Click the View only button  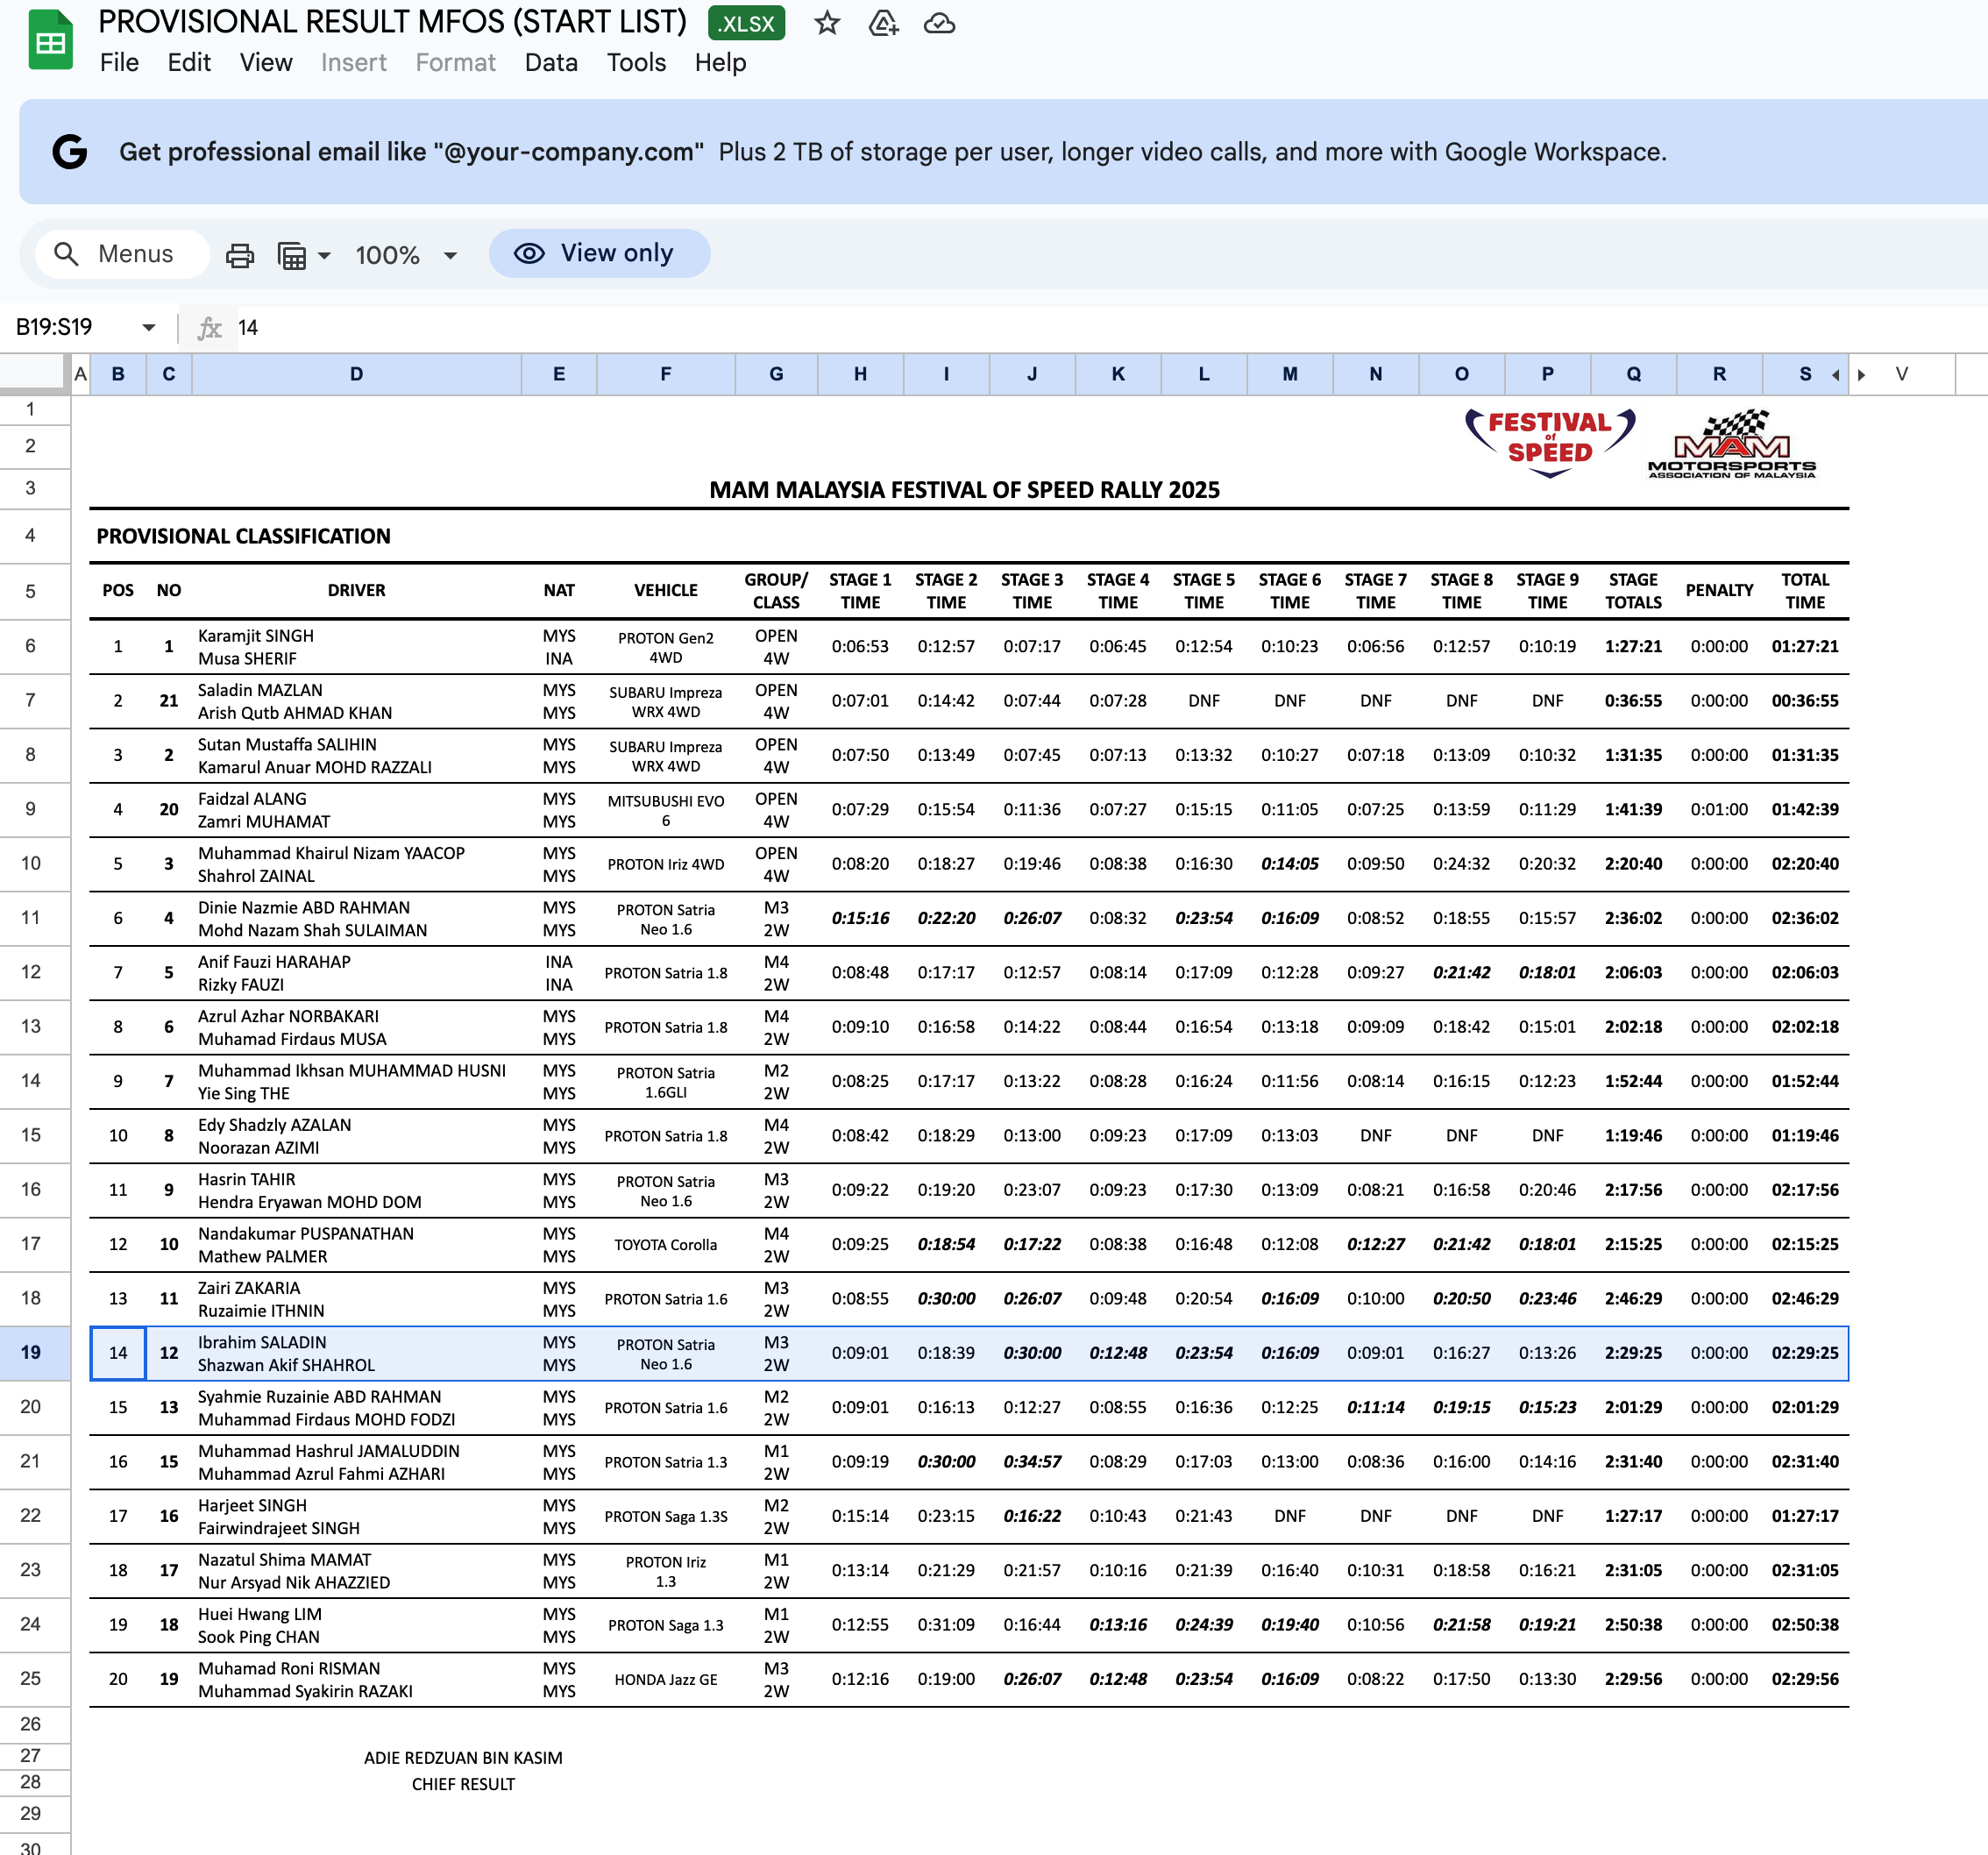click(x=599, y=253)
